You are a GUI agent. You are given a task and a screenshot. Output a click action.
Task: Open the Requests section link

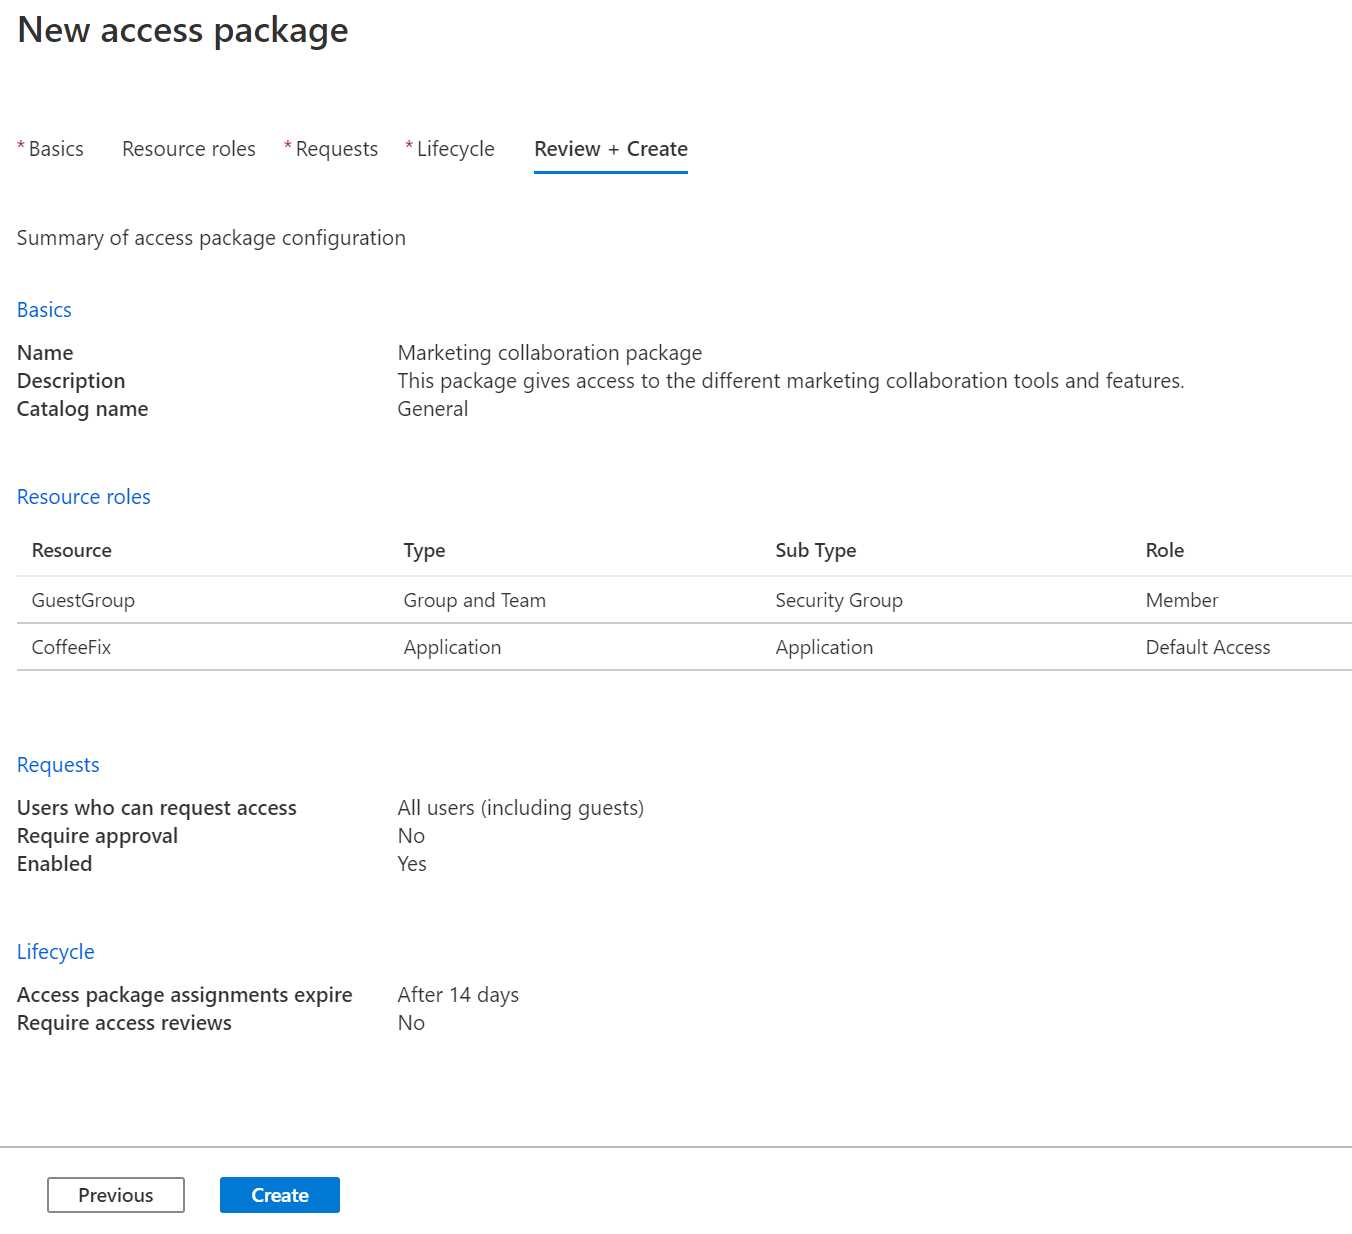[x=57, y=764]
